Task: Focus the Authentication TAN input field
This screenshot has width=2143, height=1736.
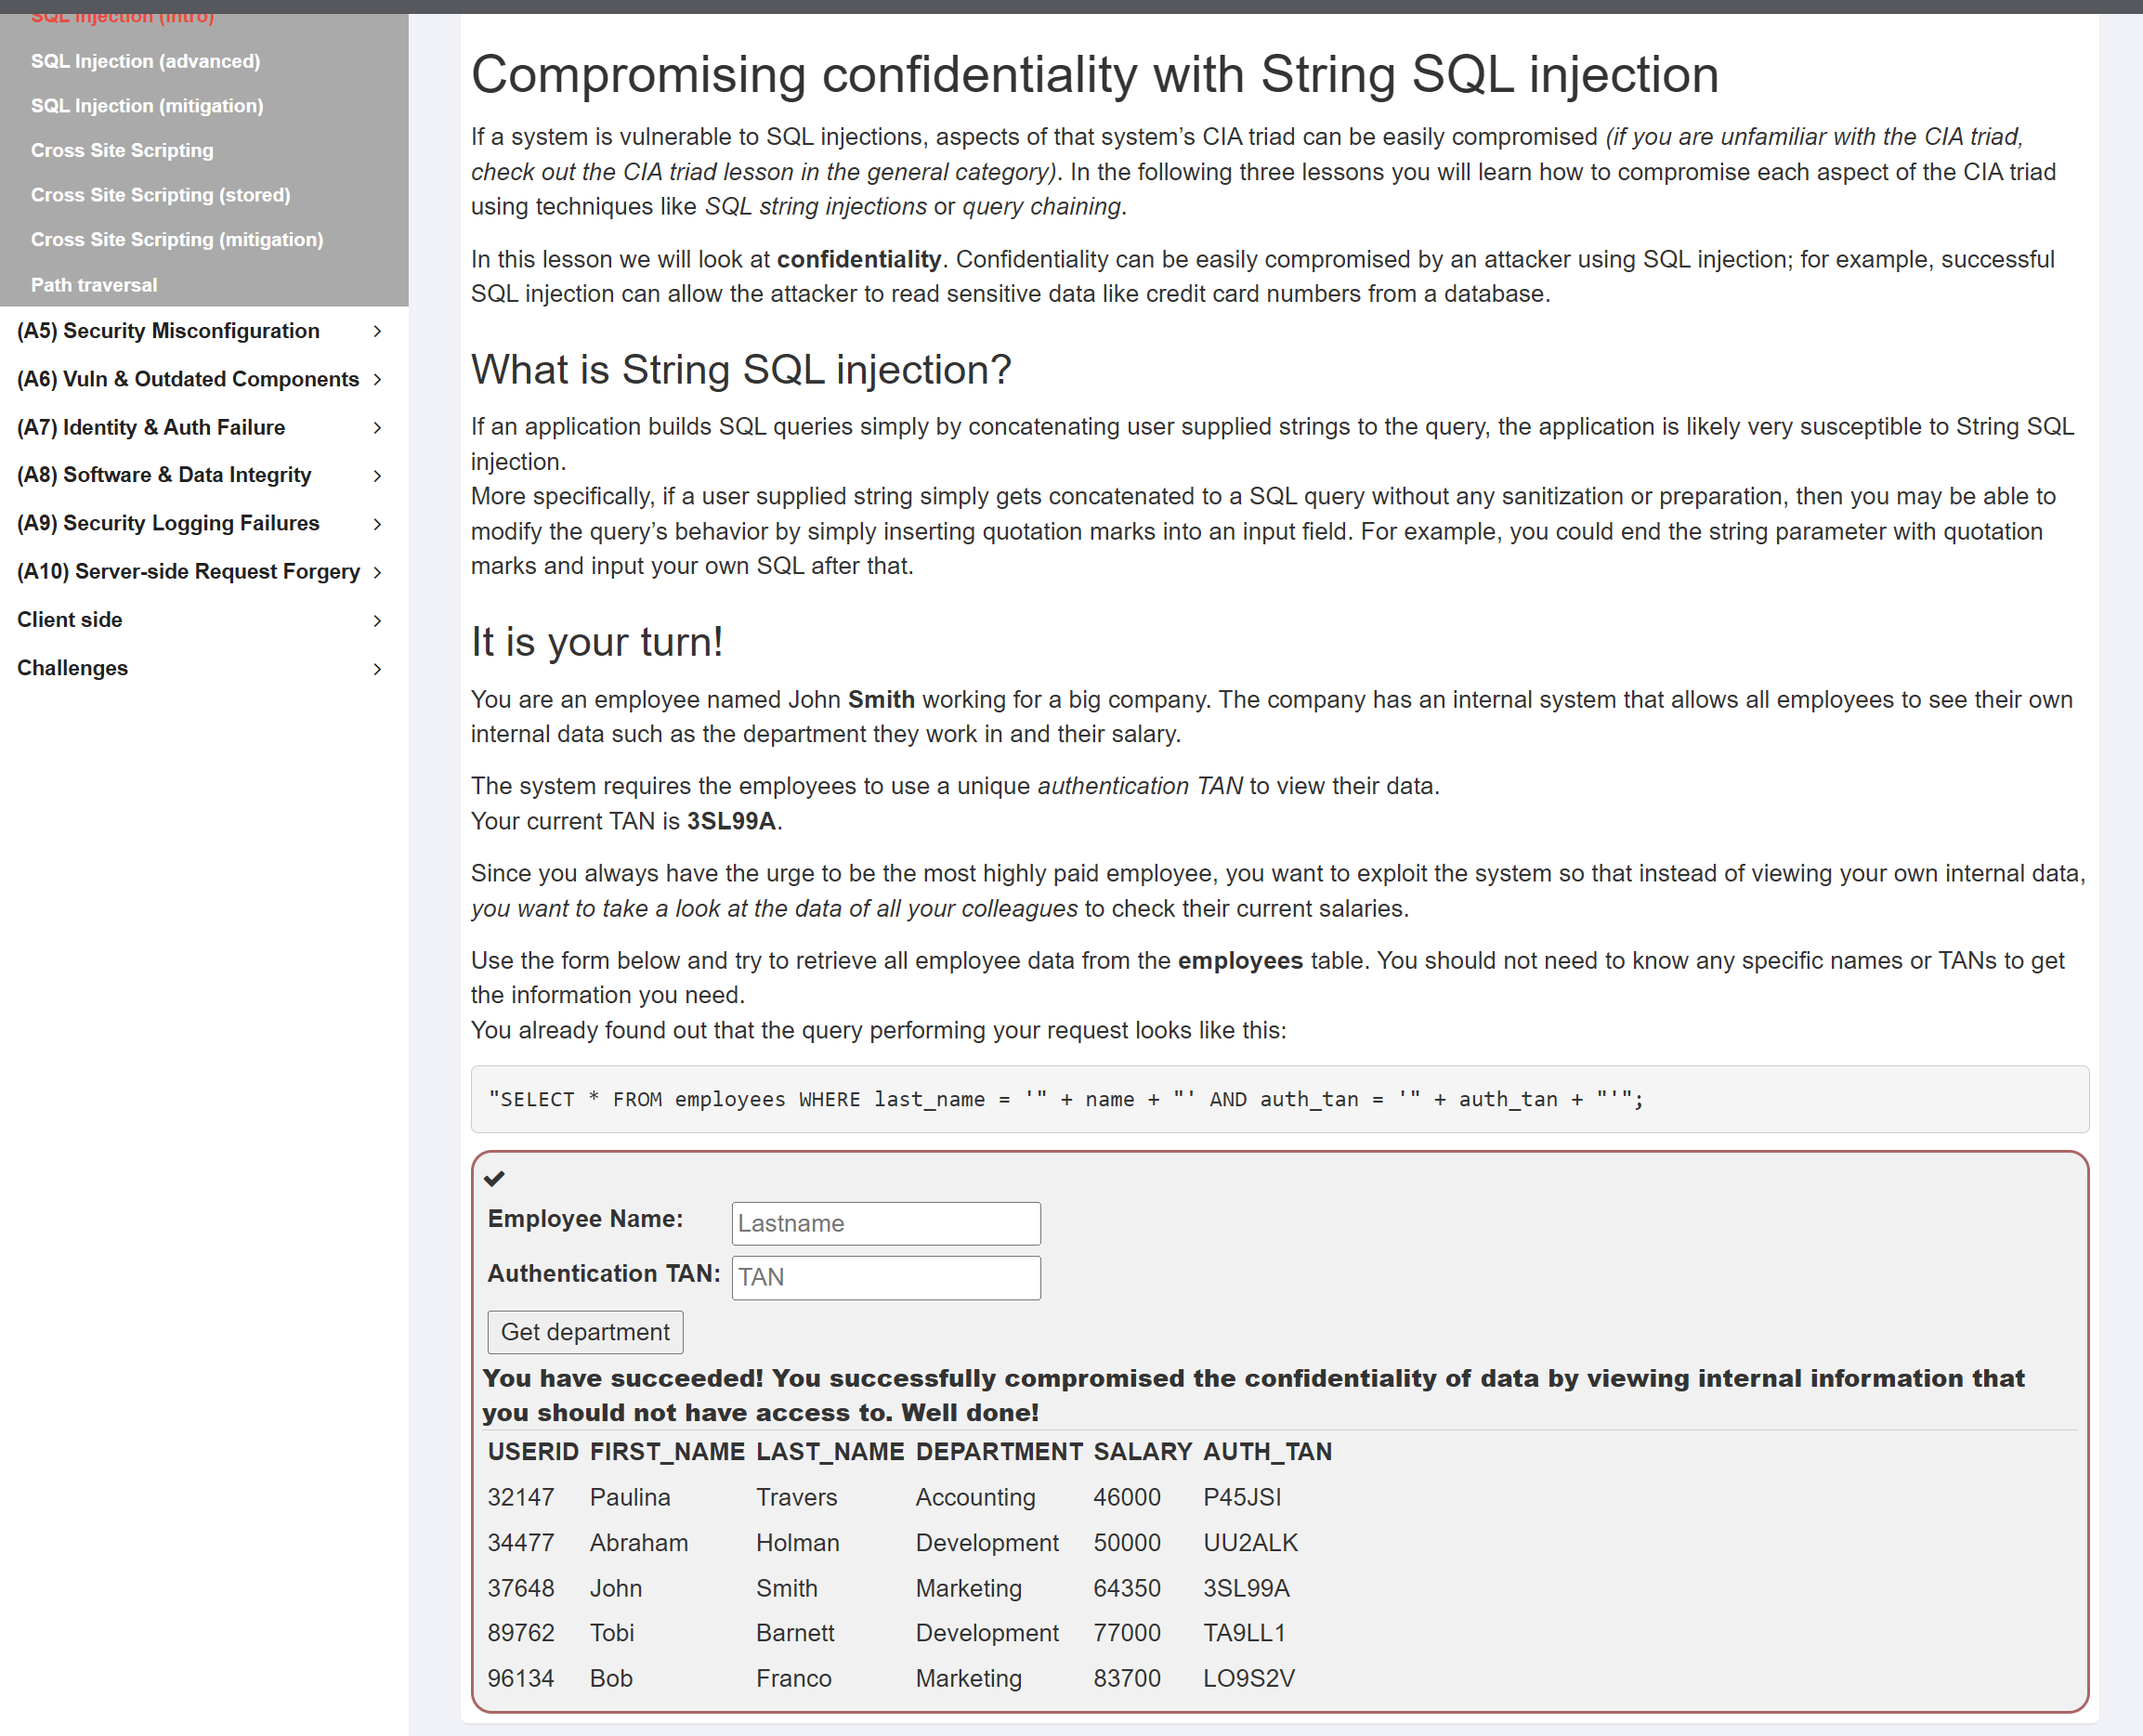Action: pos(885,1277)
